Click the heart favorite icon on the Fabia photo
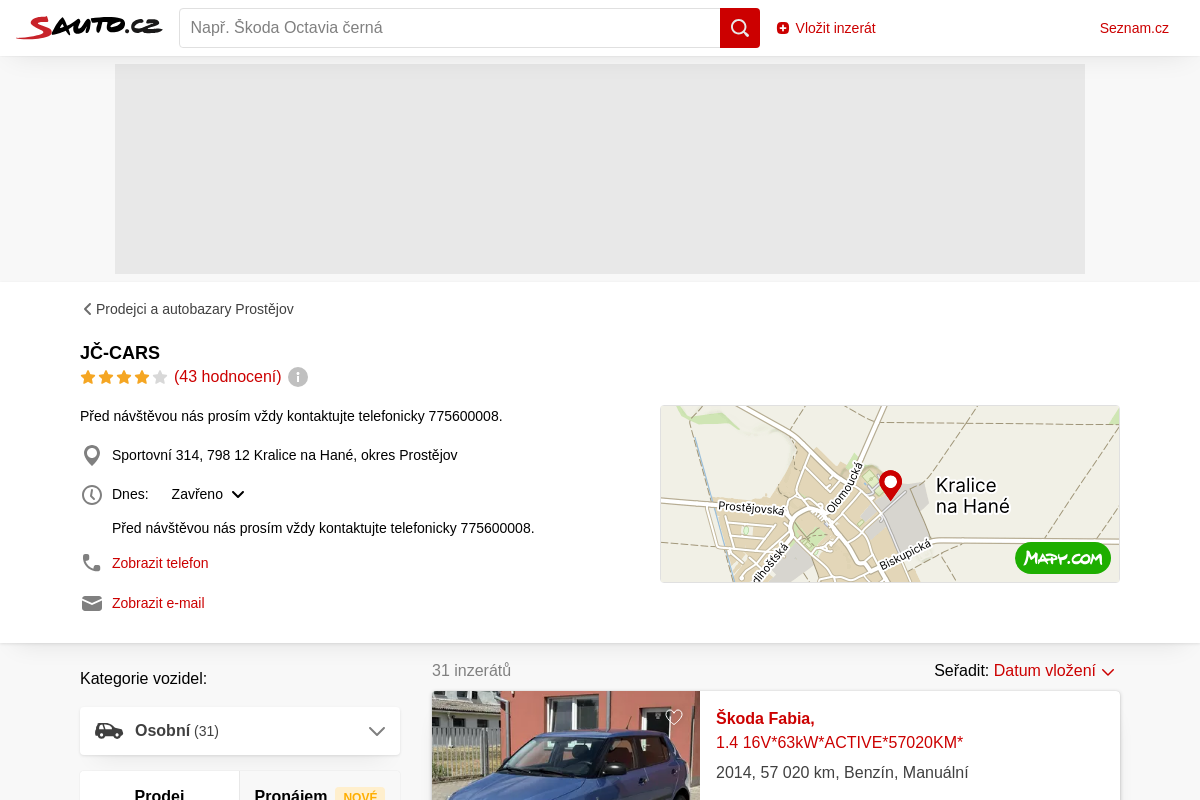This screenshot has height=800, width=1200. (x=674, y=717)
